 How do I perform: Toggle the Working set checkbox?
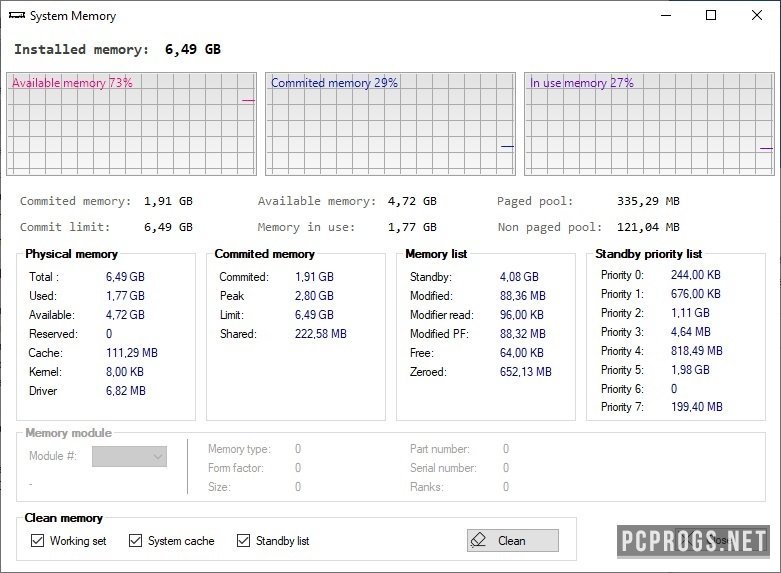[37, 540]
